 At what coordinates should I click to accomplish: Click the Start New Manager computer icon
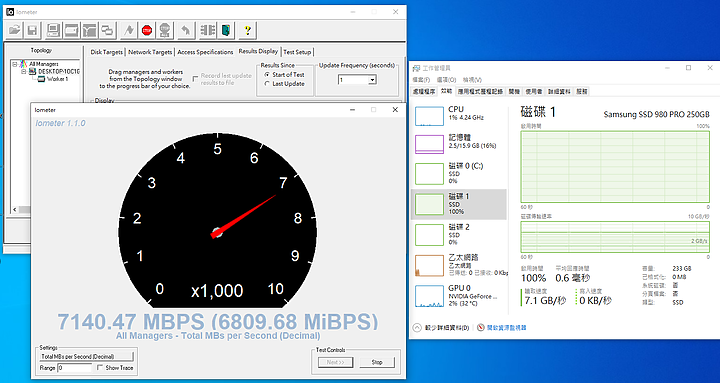53,30
